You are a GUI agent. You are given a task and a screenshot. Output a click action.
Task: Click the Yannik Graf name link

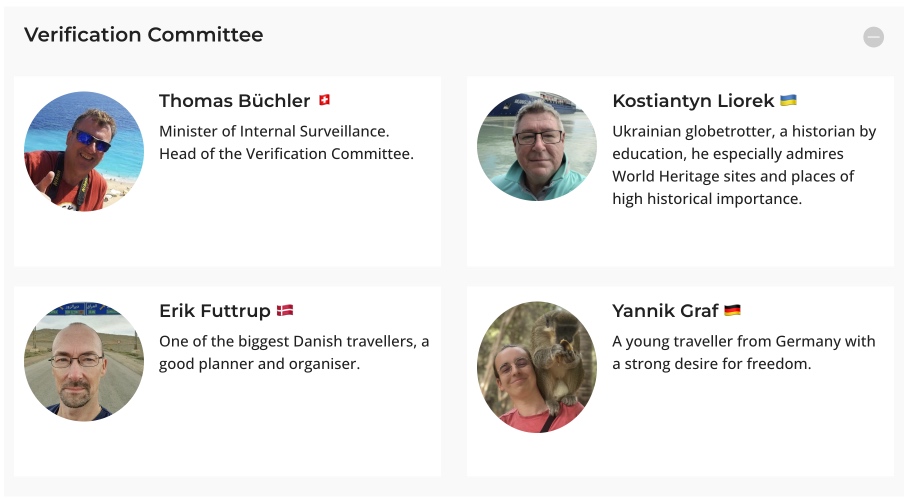665,311
